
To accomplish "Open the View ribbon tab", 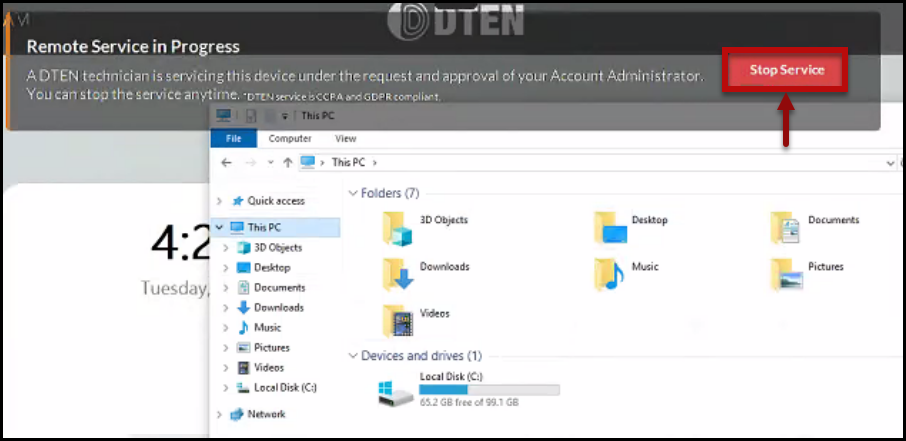I will pyautogui.click(x=346, y=139).
